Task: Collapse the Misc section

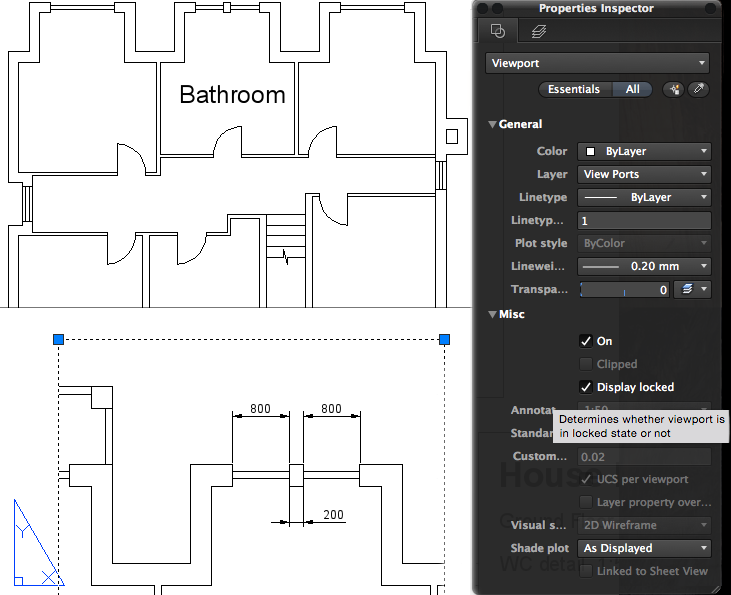Action: pyautogui.click(x=492, y=315)
